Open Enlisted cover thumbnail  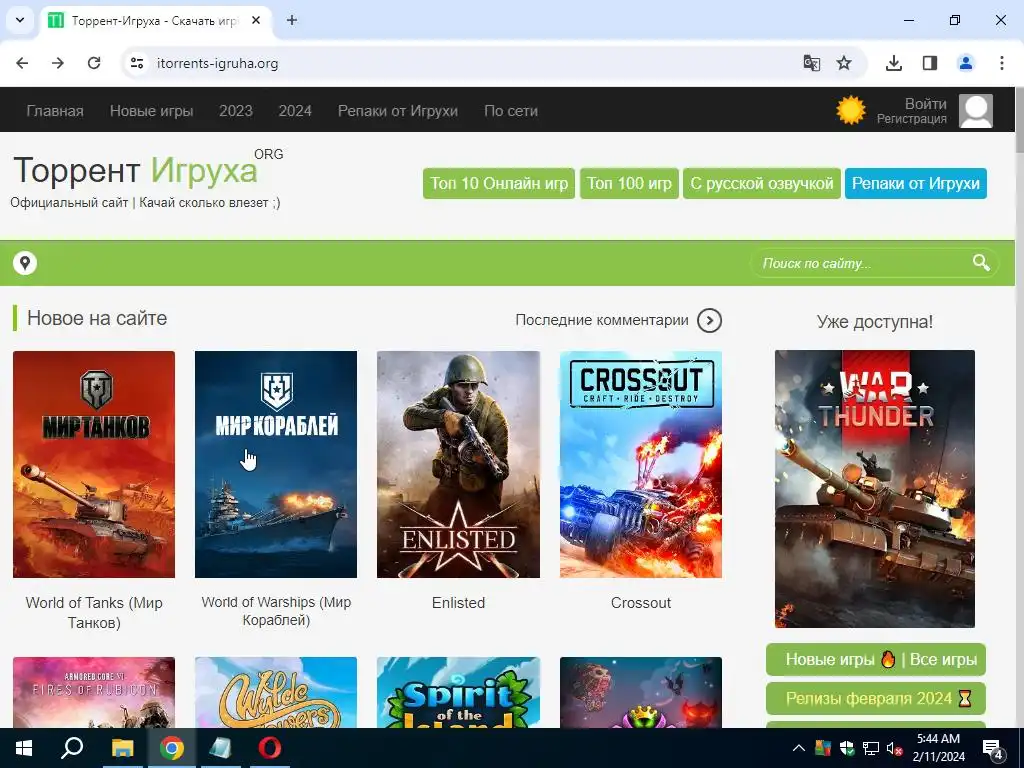point(458,464)
